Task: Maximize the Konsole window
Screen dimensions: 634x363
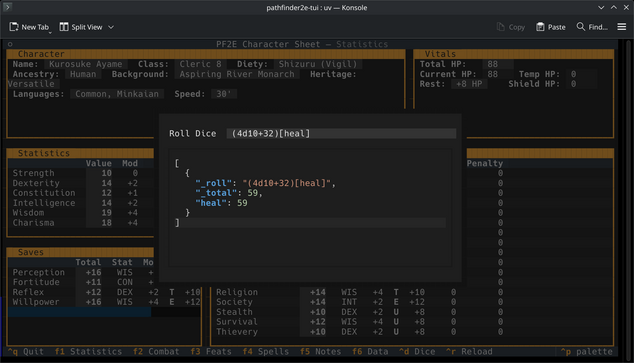Action: point(614,7)
